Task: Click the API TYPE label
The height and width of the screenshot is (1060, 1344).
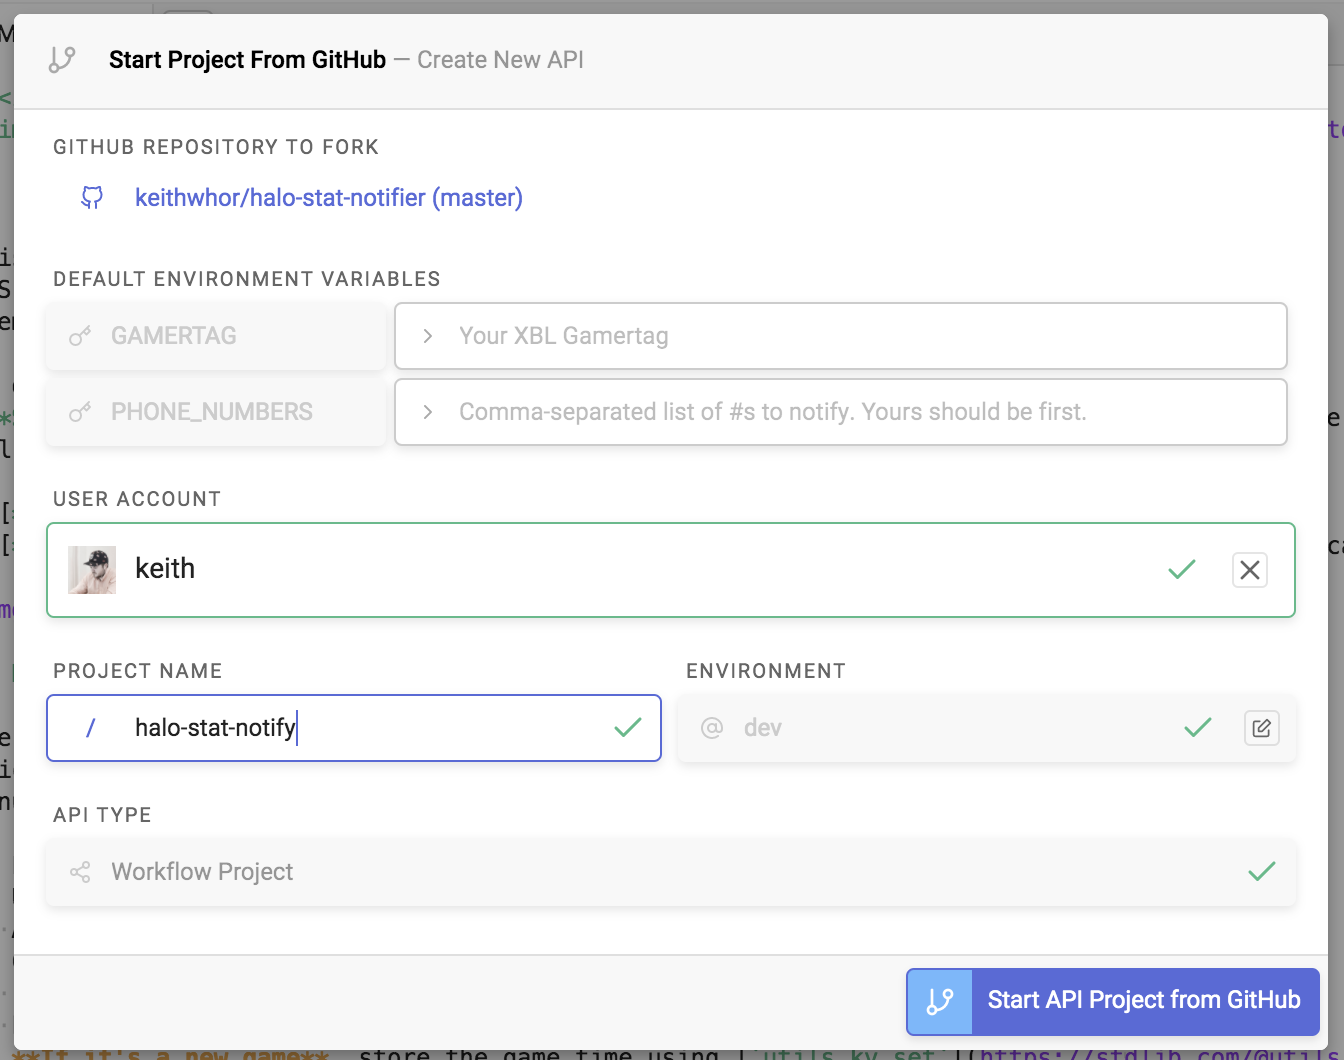Action: point(102,815)
